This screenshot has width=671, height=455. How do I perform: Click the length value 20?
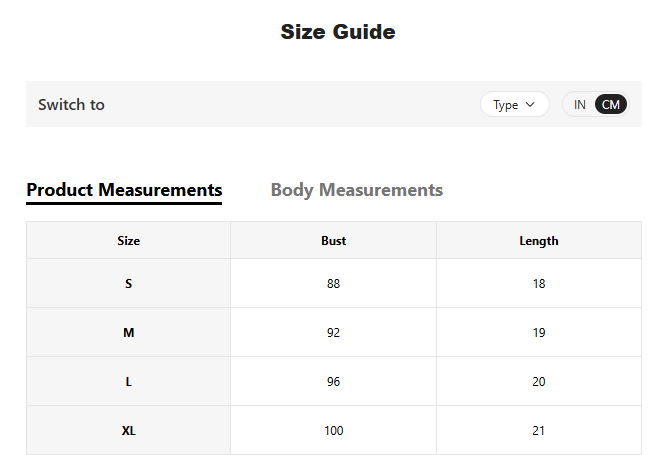(x=539, y=381)
